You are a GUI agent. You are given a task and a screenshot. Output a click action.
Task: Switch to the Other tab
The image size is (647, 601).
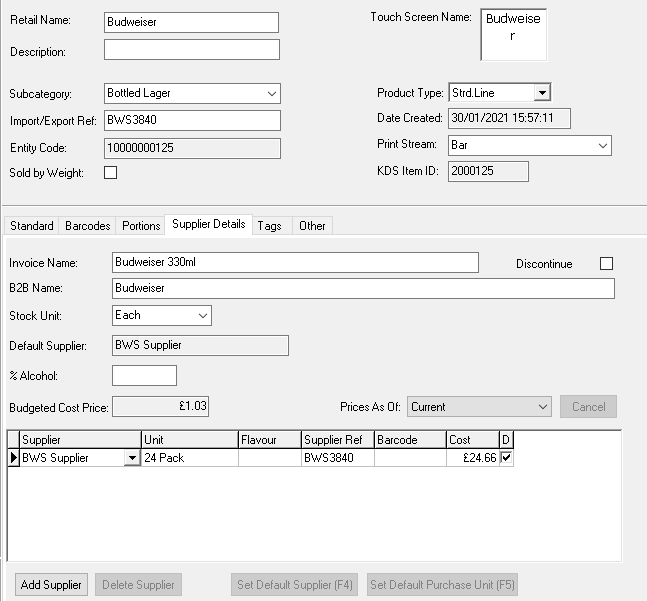click(x=312, y=226)
